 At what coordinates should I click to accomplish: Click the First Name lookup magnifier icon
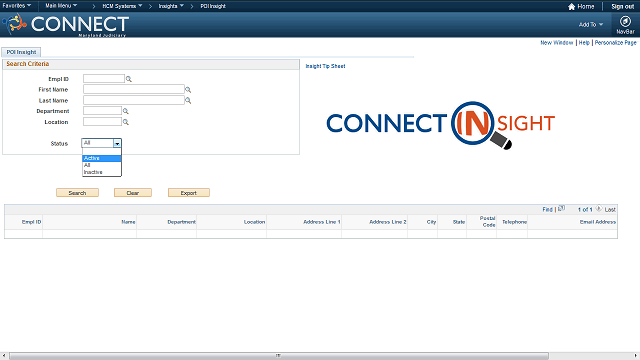click(188, 90)
